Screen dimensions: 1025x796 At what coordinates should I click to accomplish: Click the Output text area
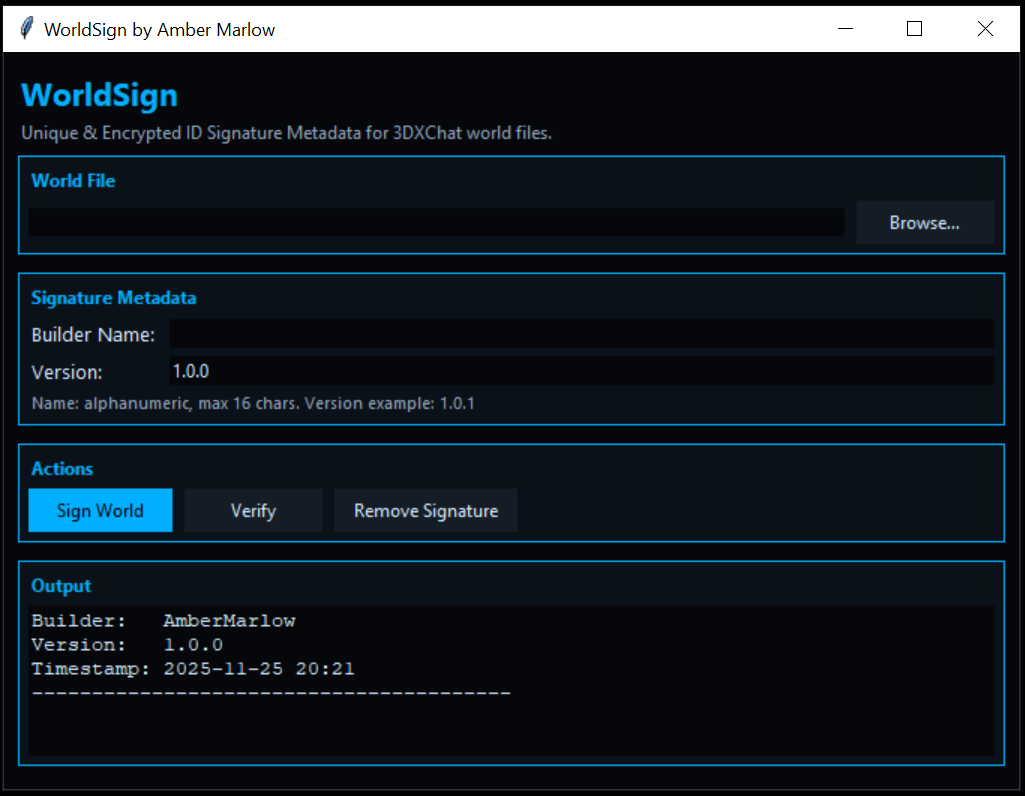(x=511, y=680)
